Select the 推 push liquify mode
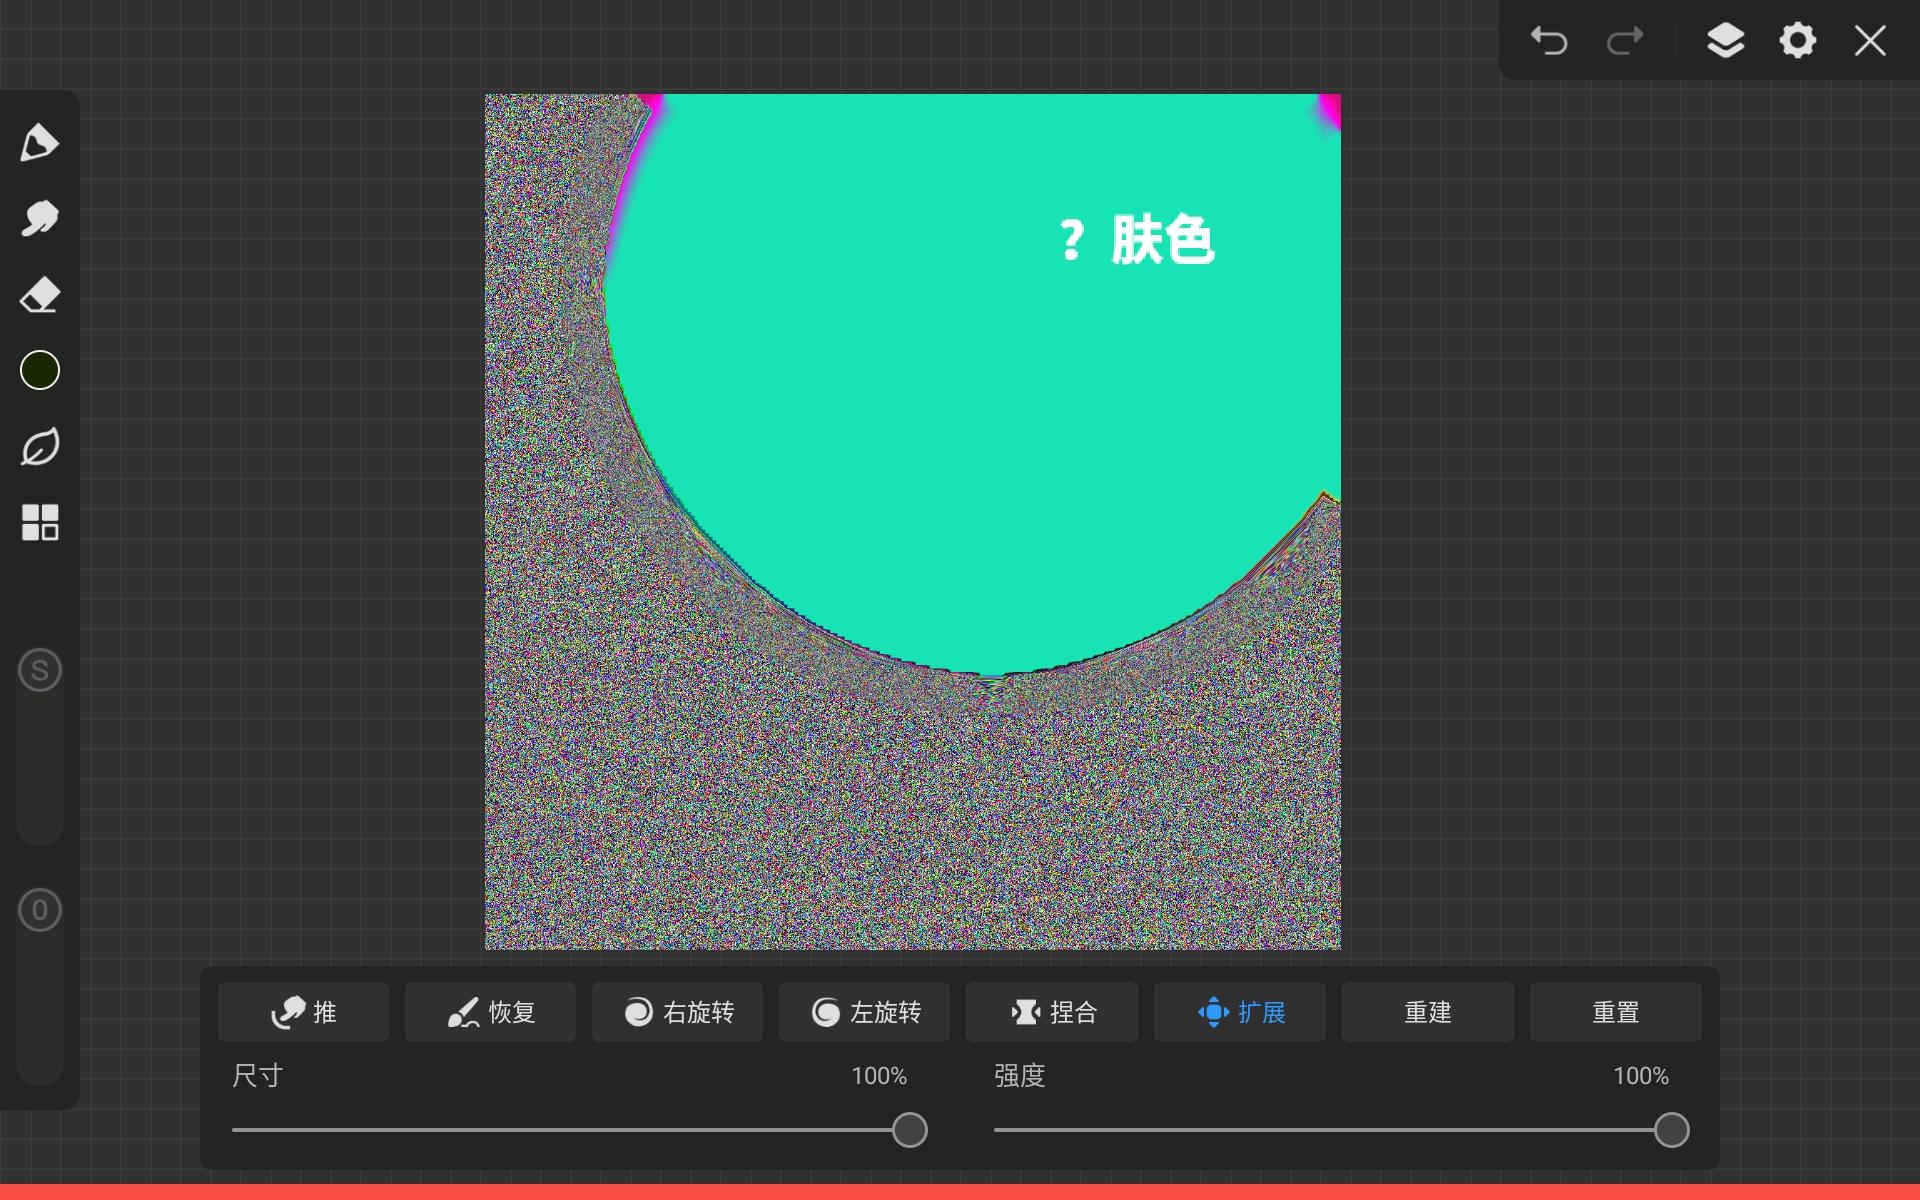The image size is (1920, 1200). tap(303, 1012)
